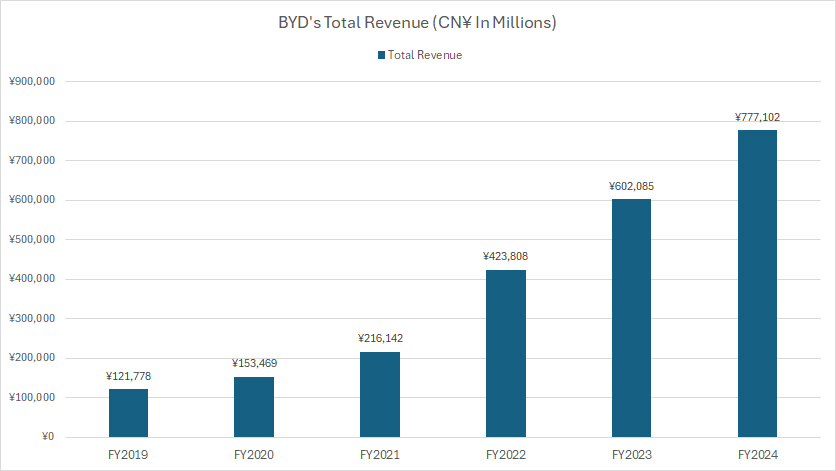Image resolution: width=836 pixels, height=471 pixels.
Task: Click the FY2021 axis label
Action: point(380,455)
